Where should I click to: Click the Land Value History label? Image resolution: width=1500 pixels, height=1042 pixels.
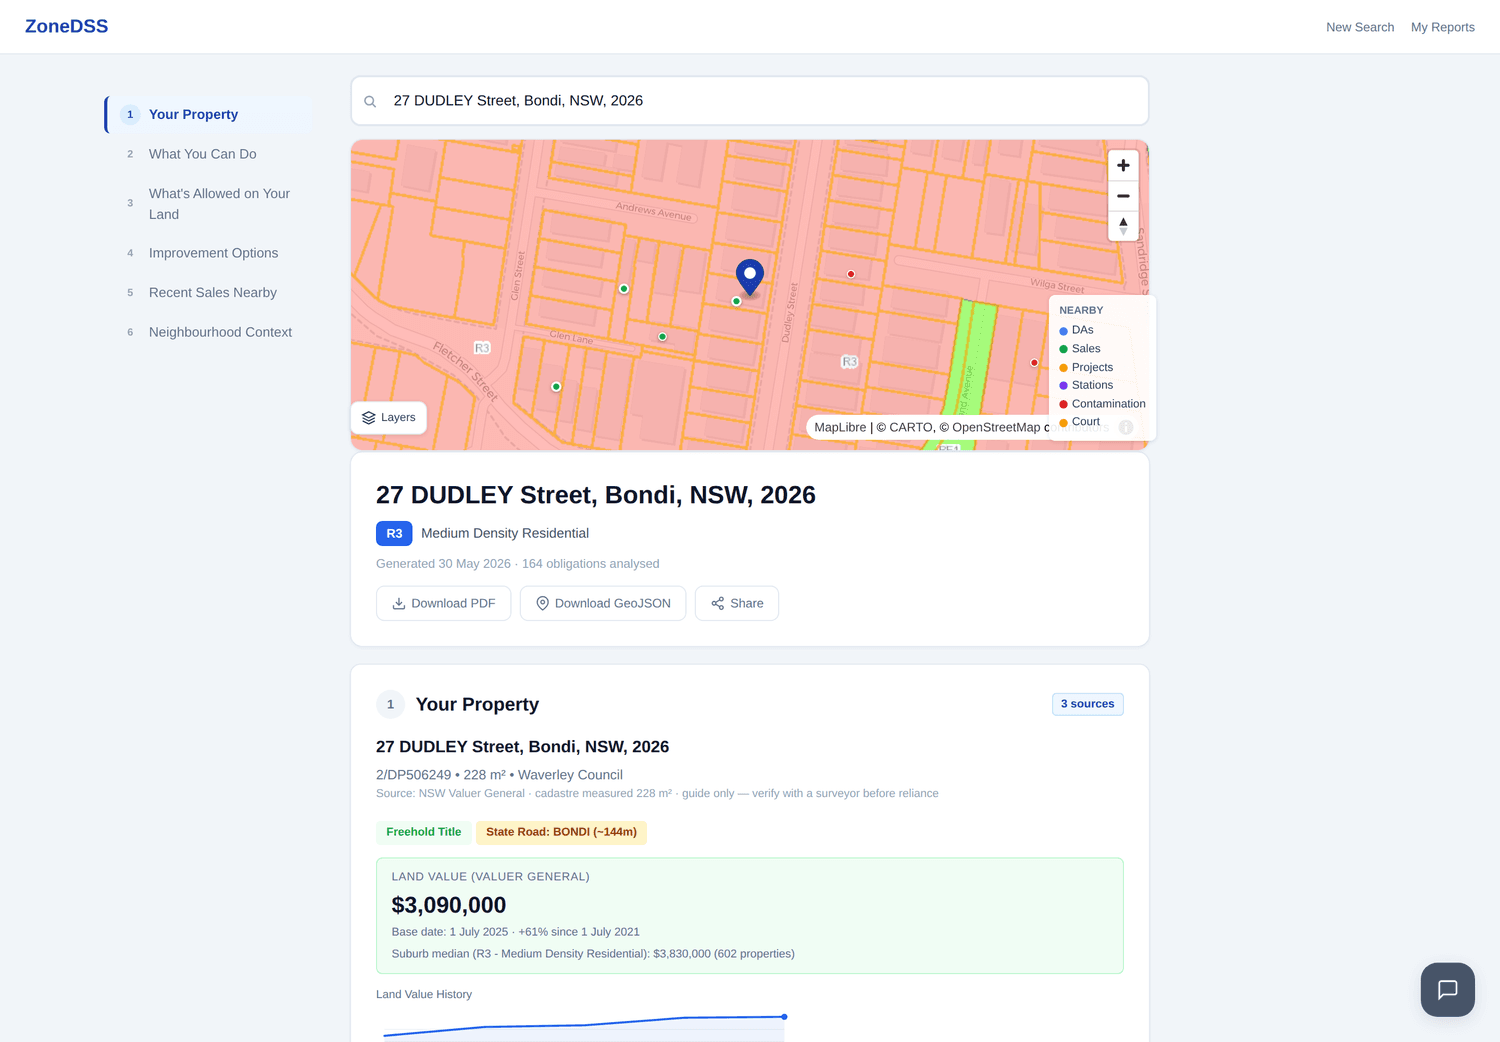coord(424,994)
